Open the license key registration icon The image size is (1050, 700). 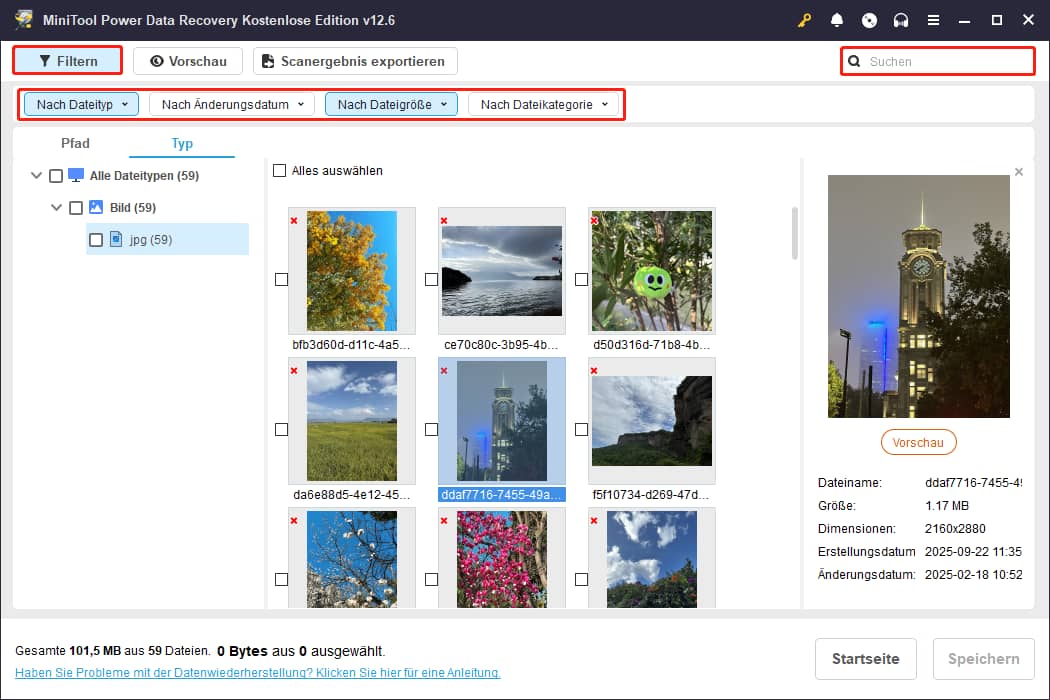tap(805, 20)
